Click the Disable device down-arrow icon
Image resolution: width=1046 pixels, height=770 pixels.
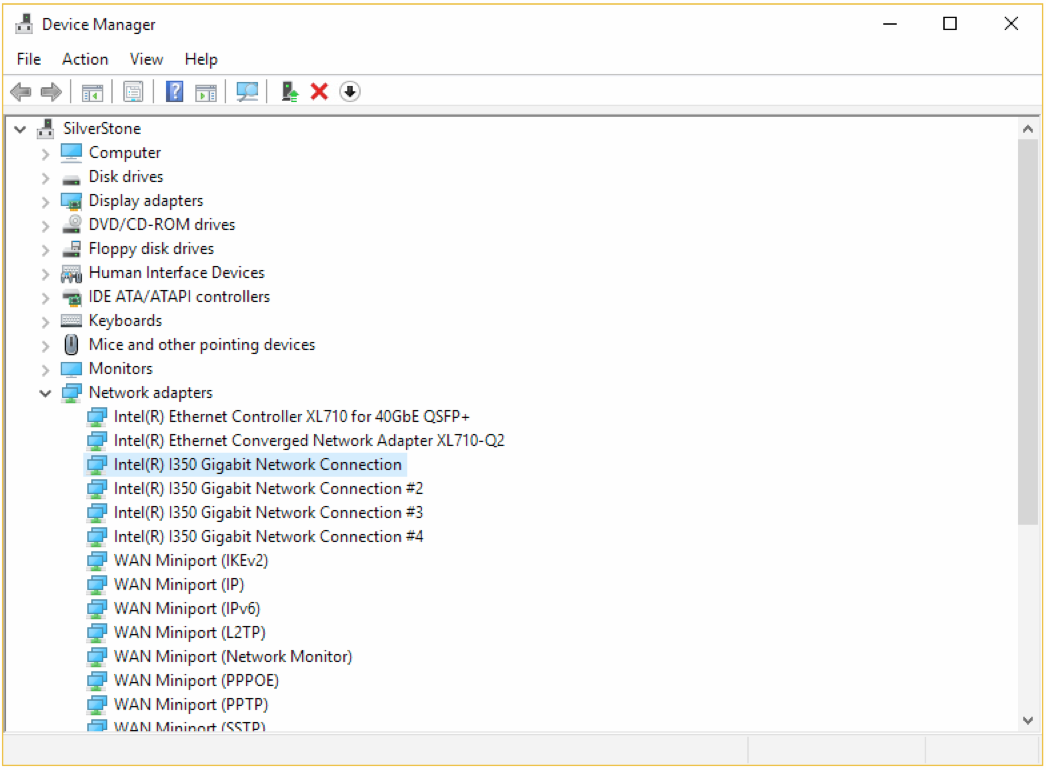coord(350,91)
